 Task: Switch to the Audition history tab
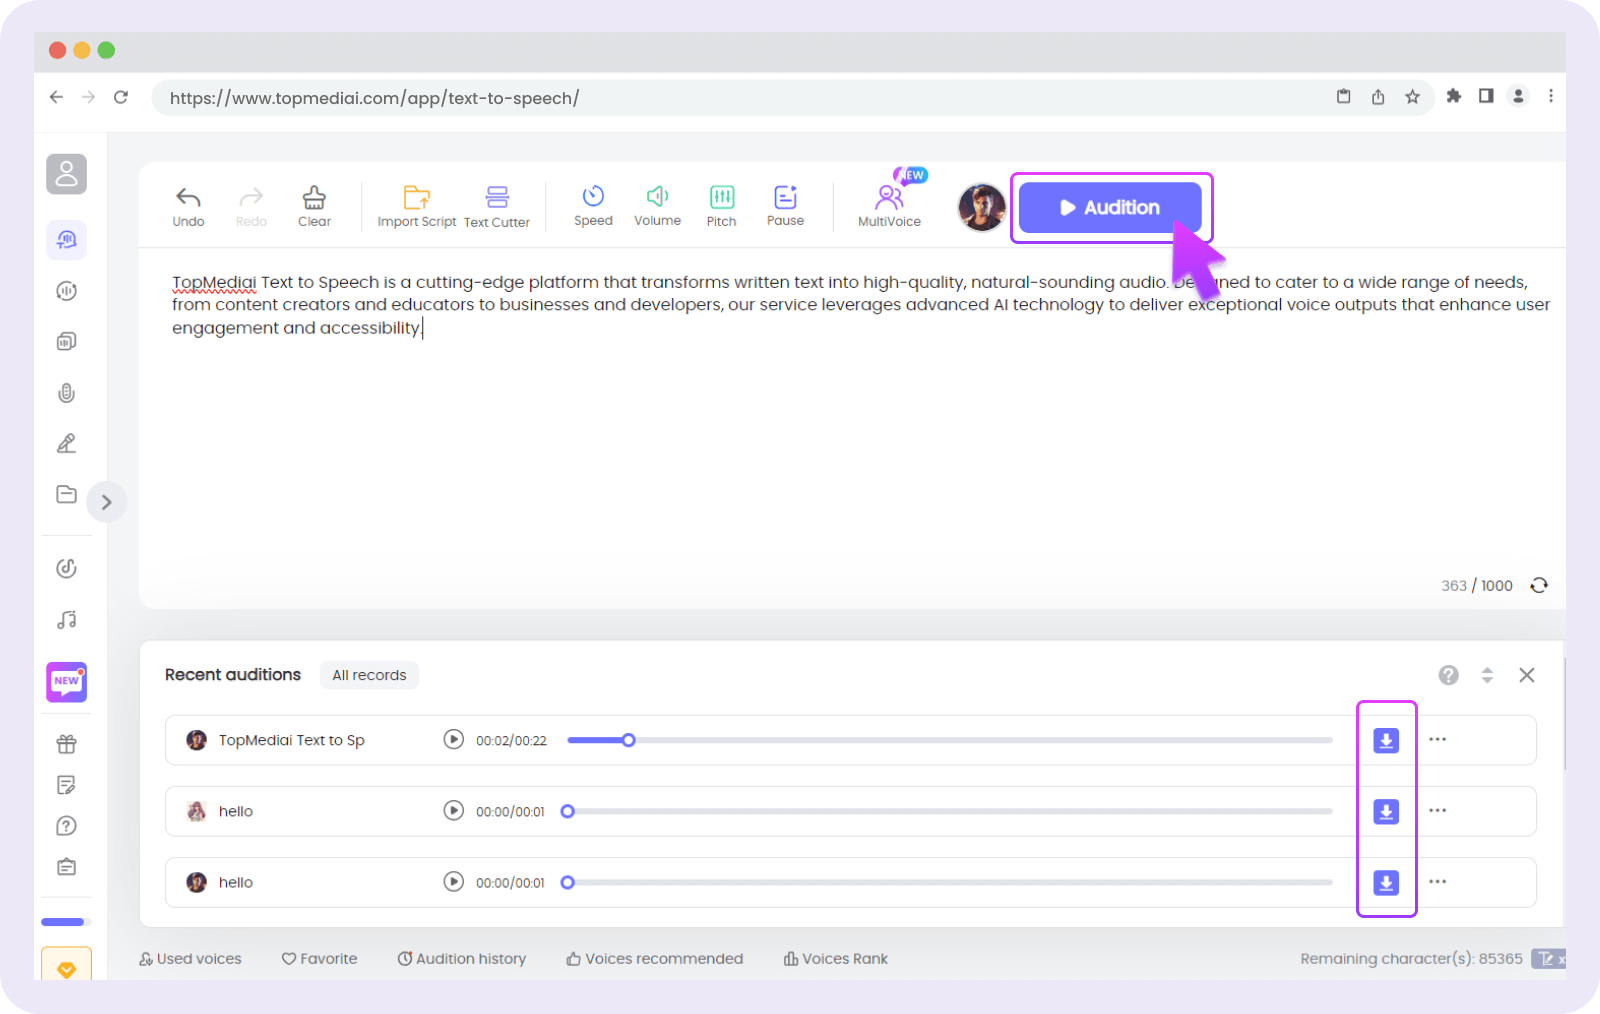click(462, 959)
